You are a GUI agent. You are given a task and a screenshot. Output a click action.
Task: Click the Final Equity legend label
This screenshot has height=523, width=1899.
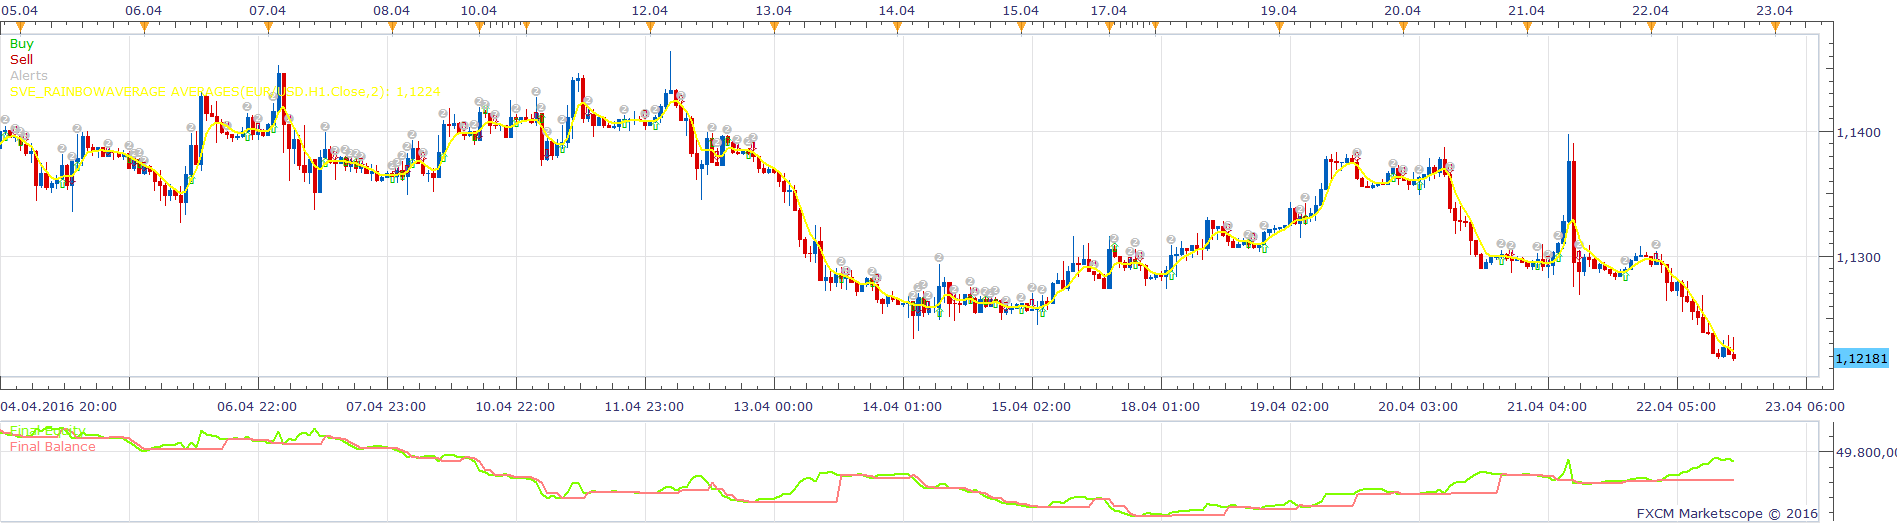47,431
